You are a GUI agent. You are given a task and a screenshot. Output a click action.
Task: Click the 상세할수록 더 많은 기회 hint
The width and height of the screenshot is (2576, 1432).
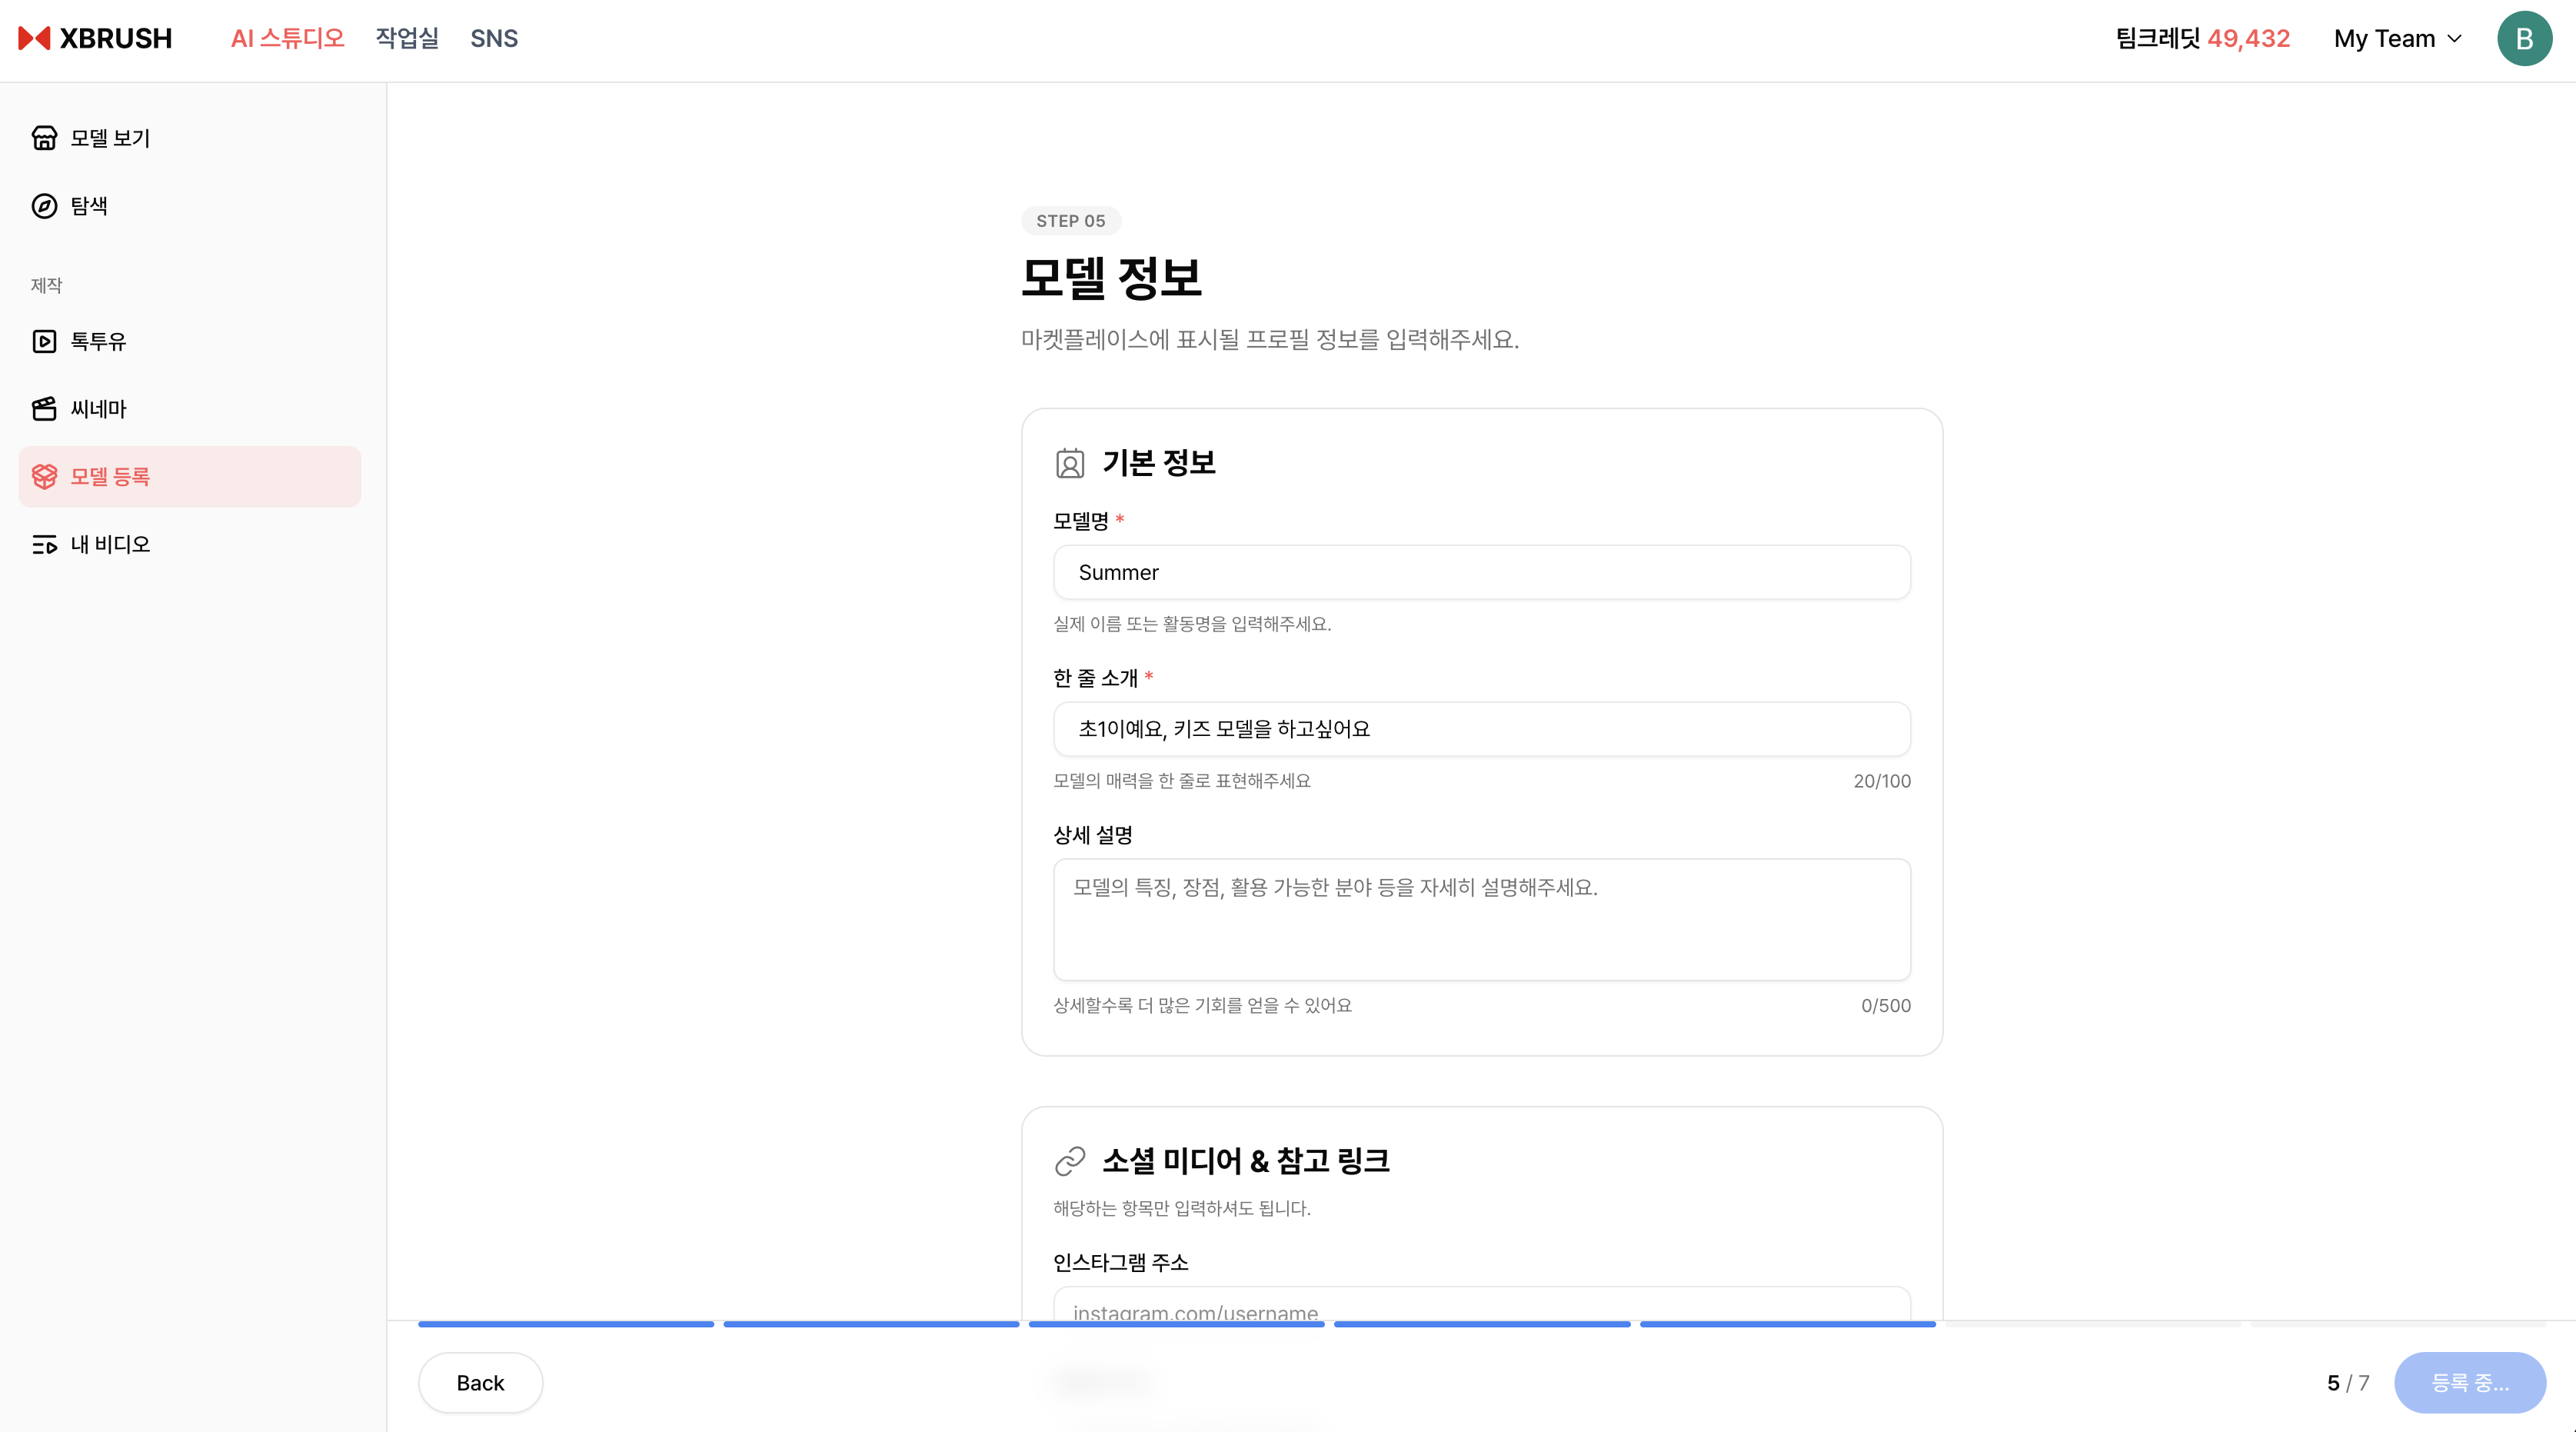point(1202,1006)
